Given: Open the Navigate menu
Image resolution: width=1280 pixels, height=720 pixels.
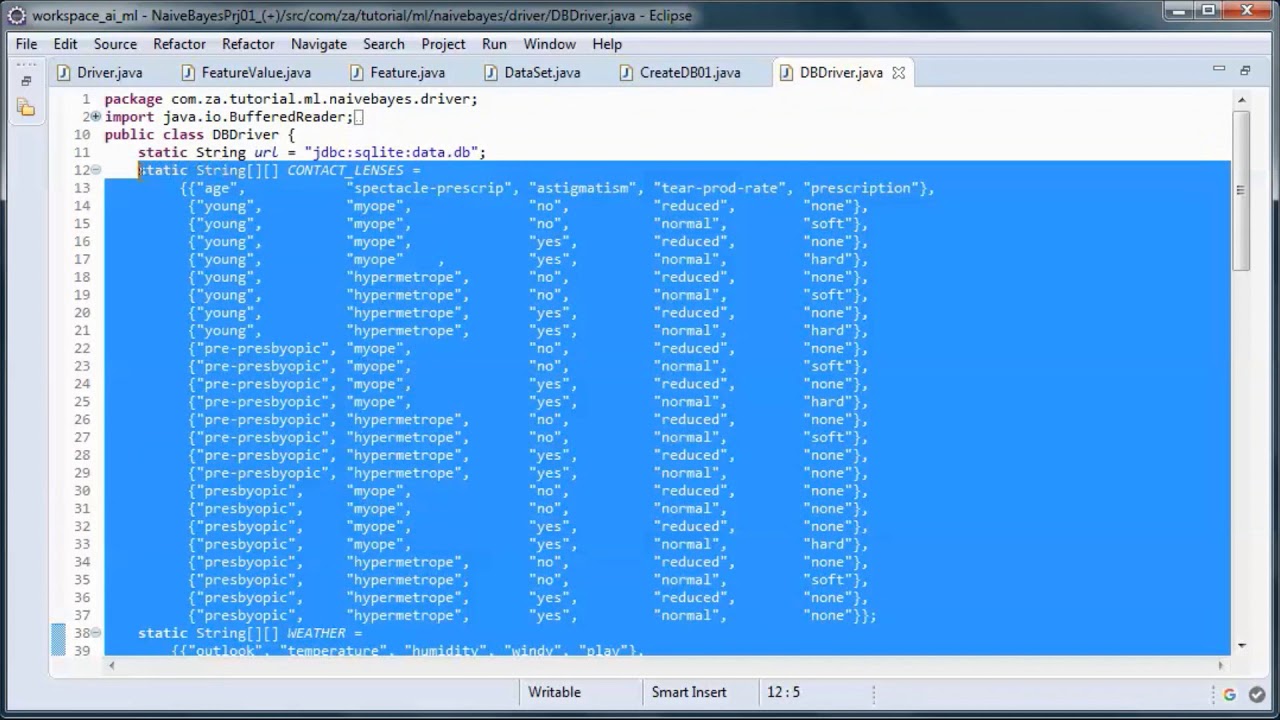Looking at the screenshot, I should click(319, 44).
